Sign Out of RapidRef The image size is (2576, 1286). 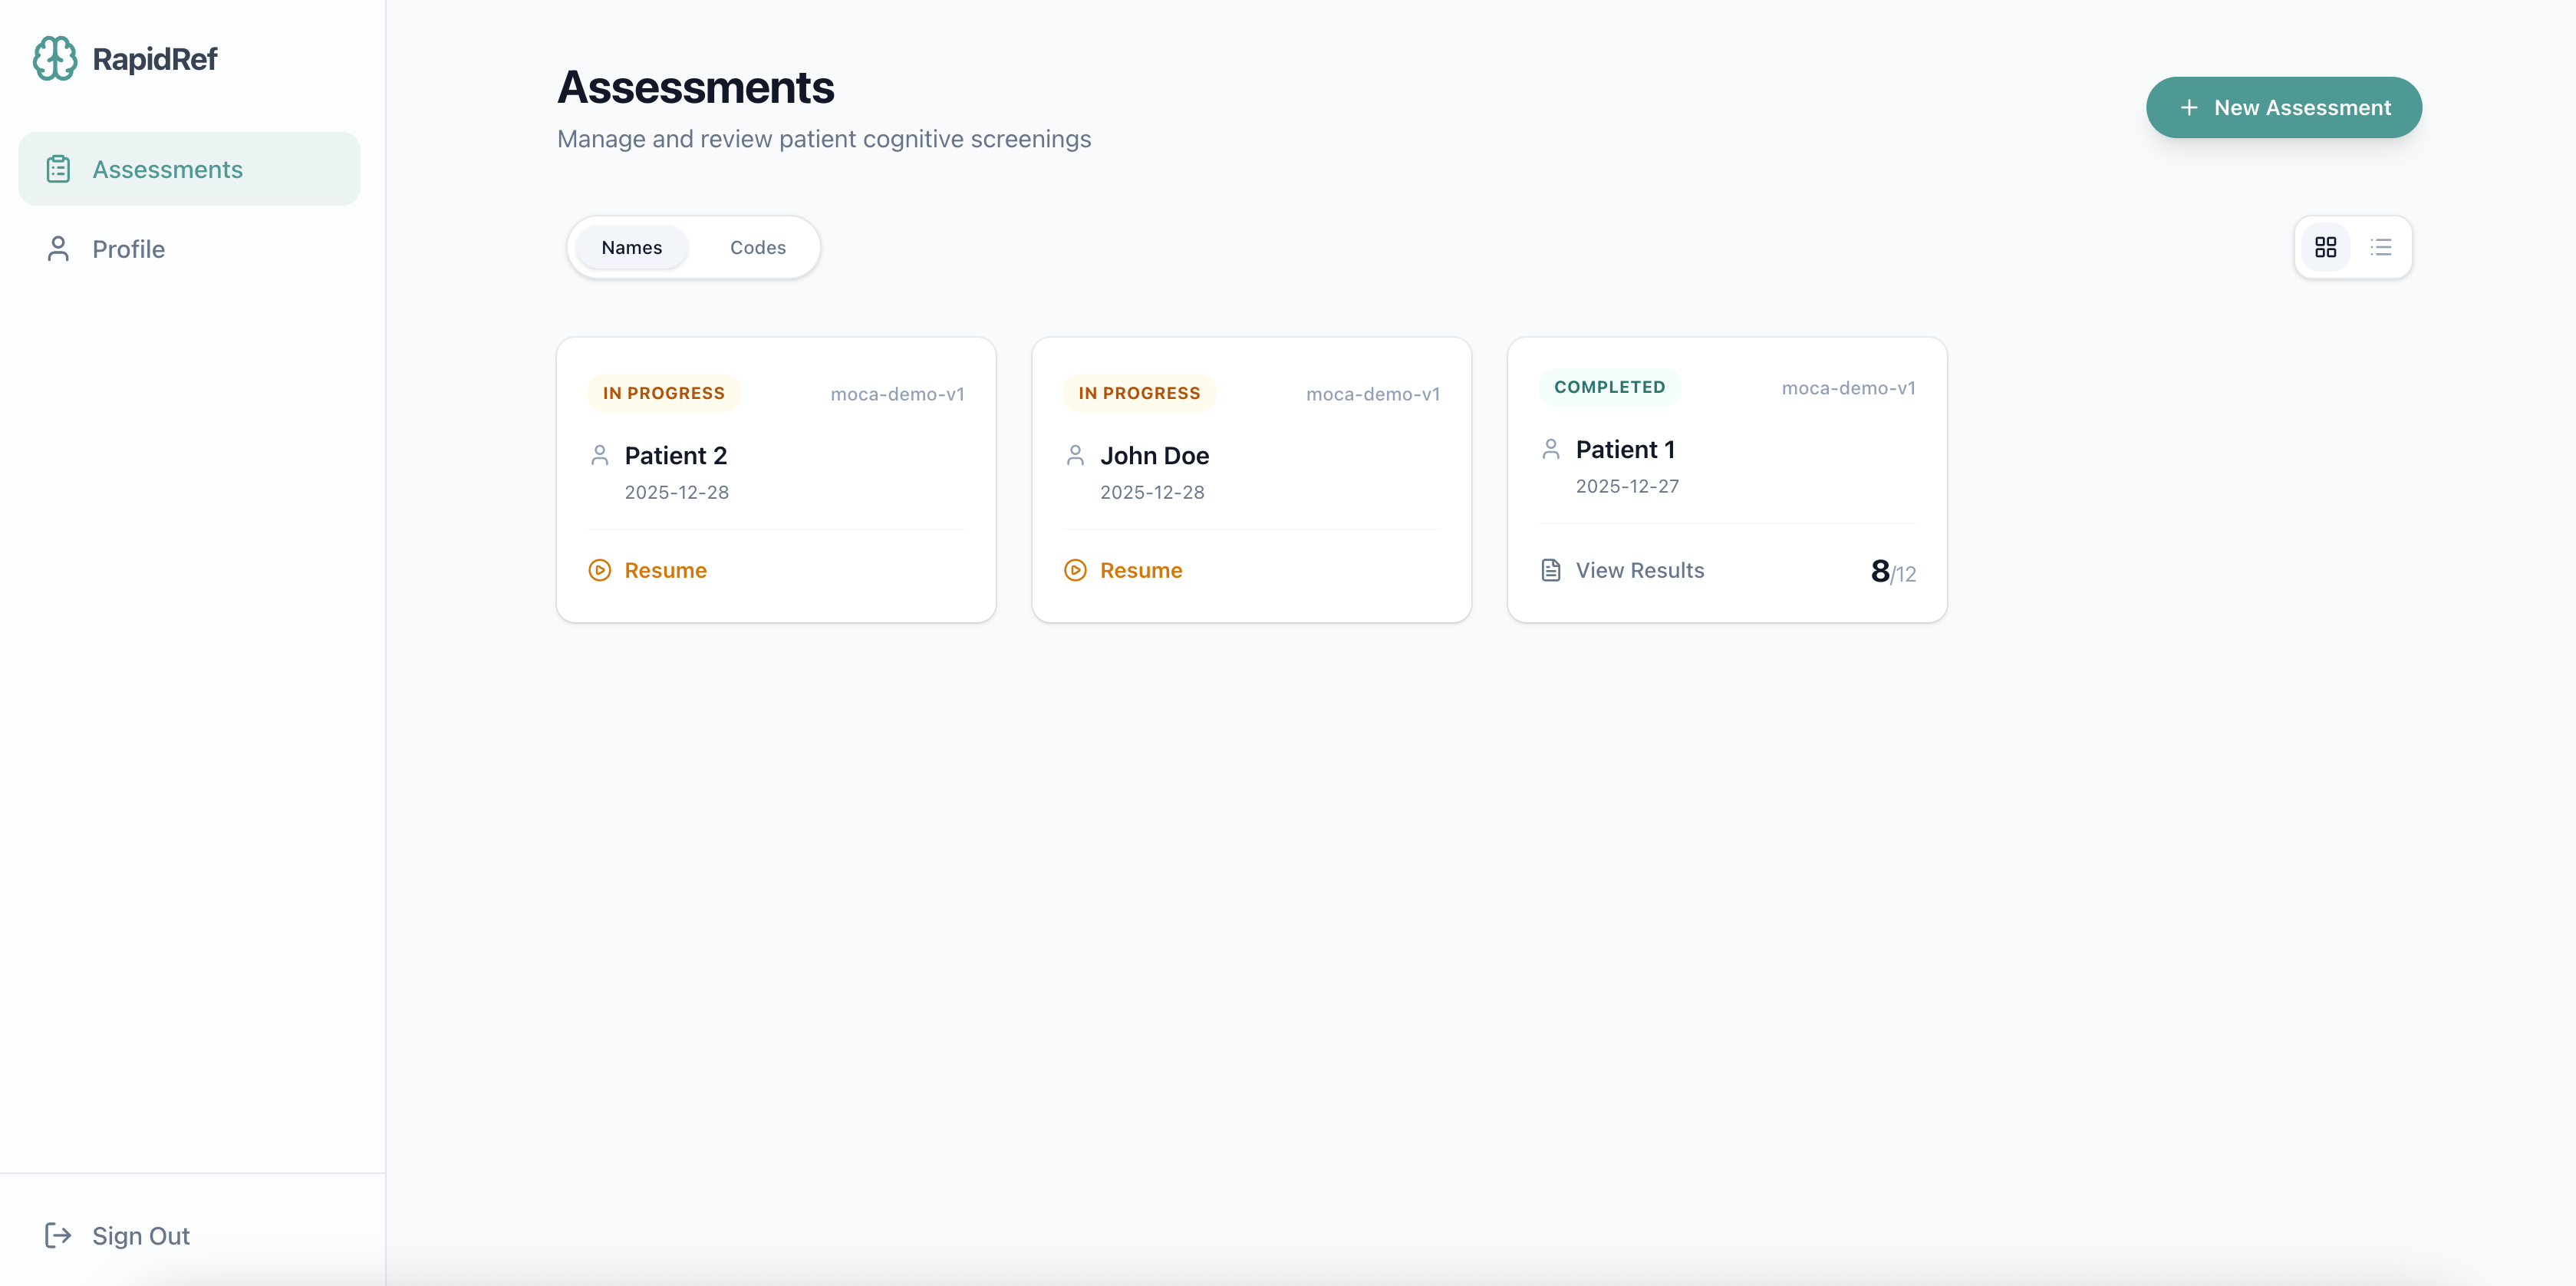coord(140,1235)
